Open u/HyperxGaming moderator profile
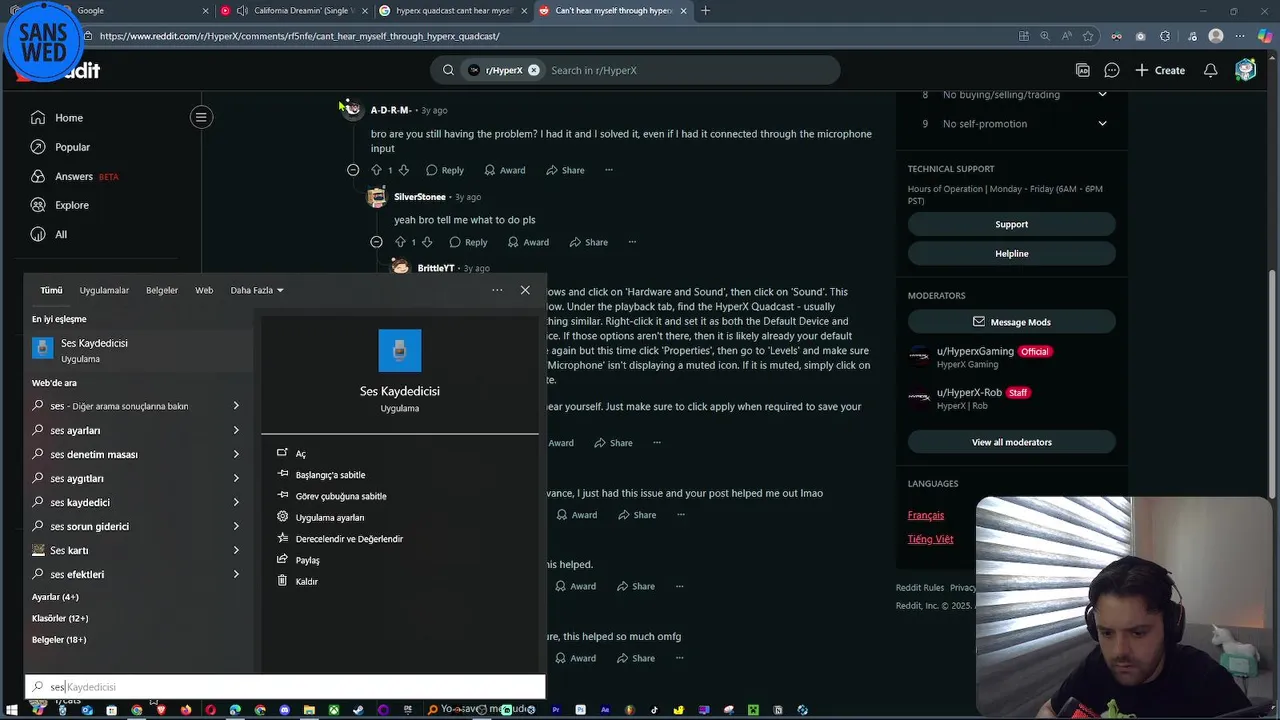Screen dimensions: 1280x720 coord(975,351)
